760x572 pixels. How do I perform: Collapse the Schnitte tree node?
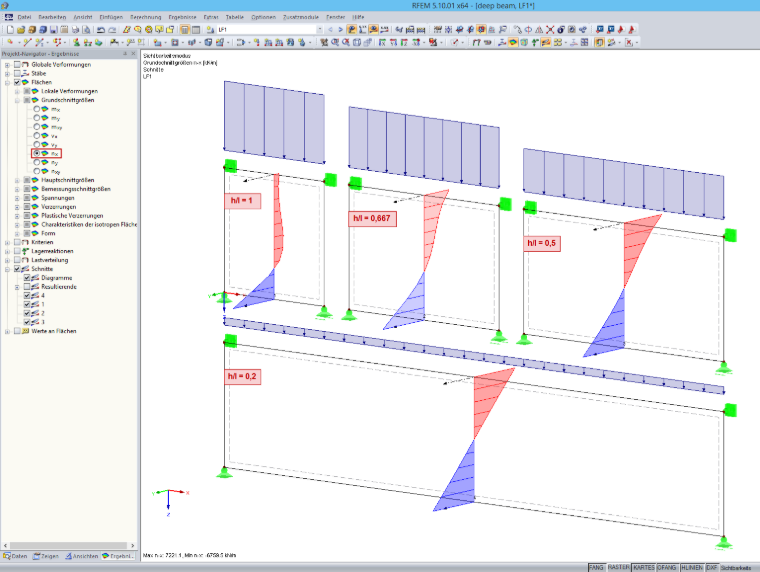7,269
